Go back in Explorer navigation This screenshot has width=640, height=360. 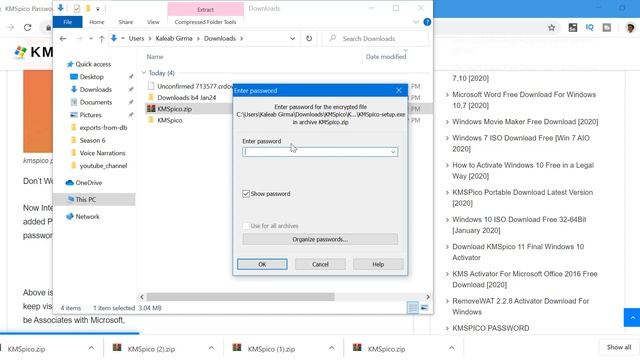click(x=63, y=38)
